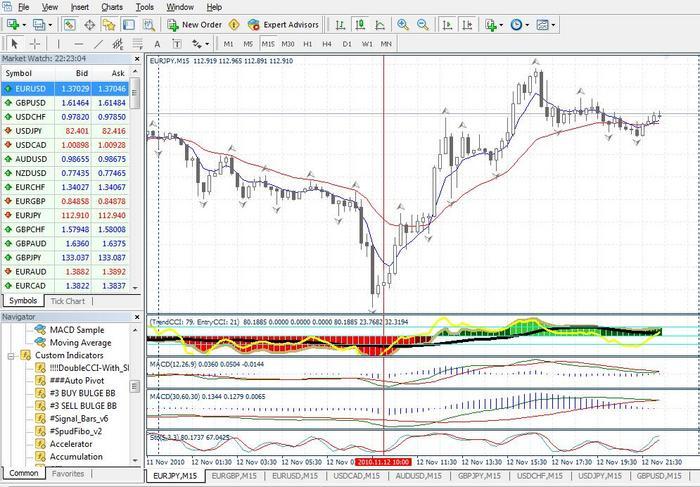Set timeframe to M30
700x487 pixels.
pyautogui.click(x=288, y=44)
